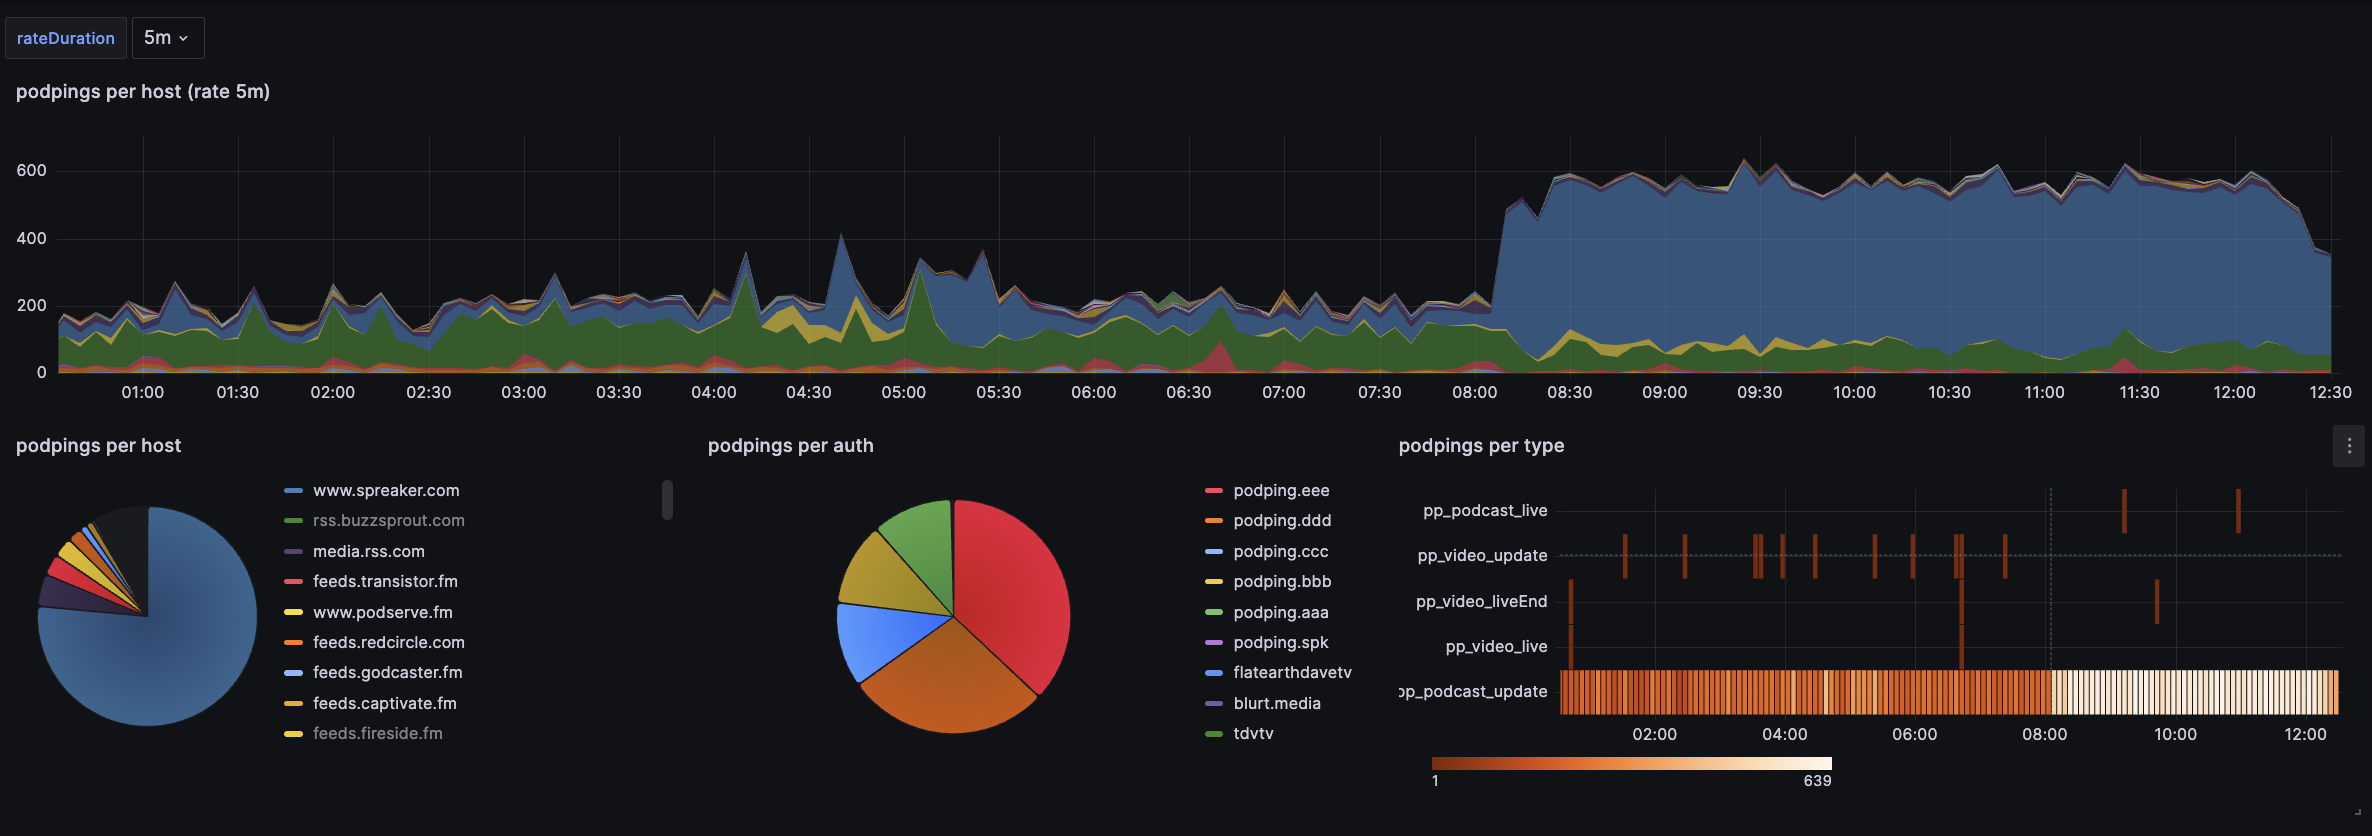Click the podping.aaa green legend marker
The image size is (2372, 836).
(x=1214, y=613)
